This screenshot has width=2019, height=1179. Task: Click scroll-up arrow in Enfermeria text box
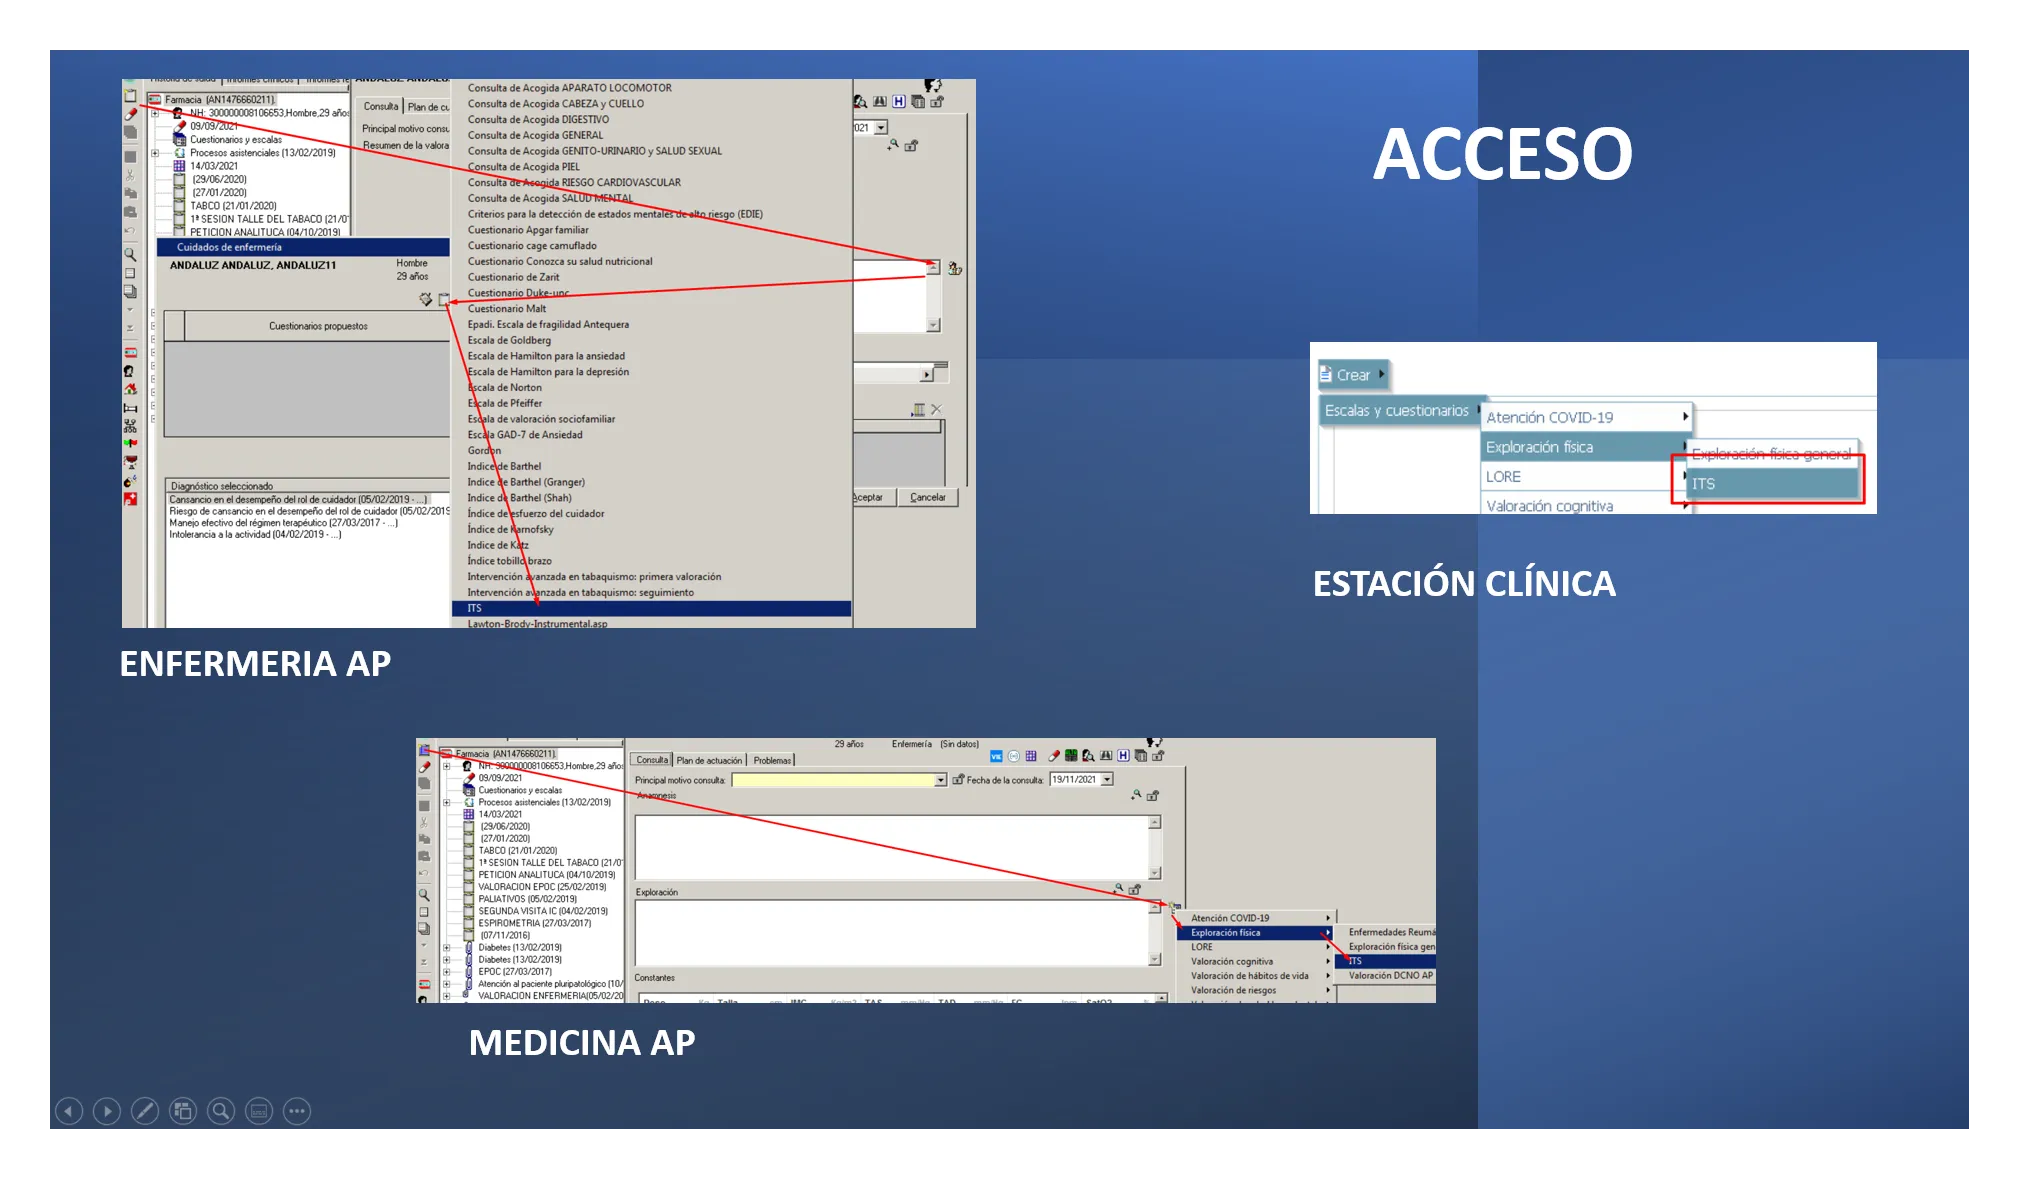pos(933,267)
